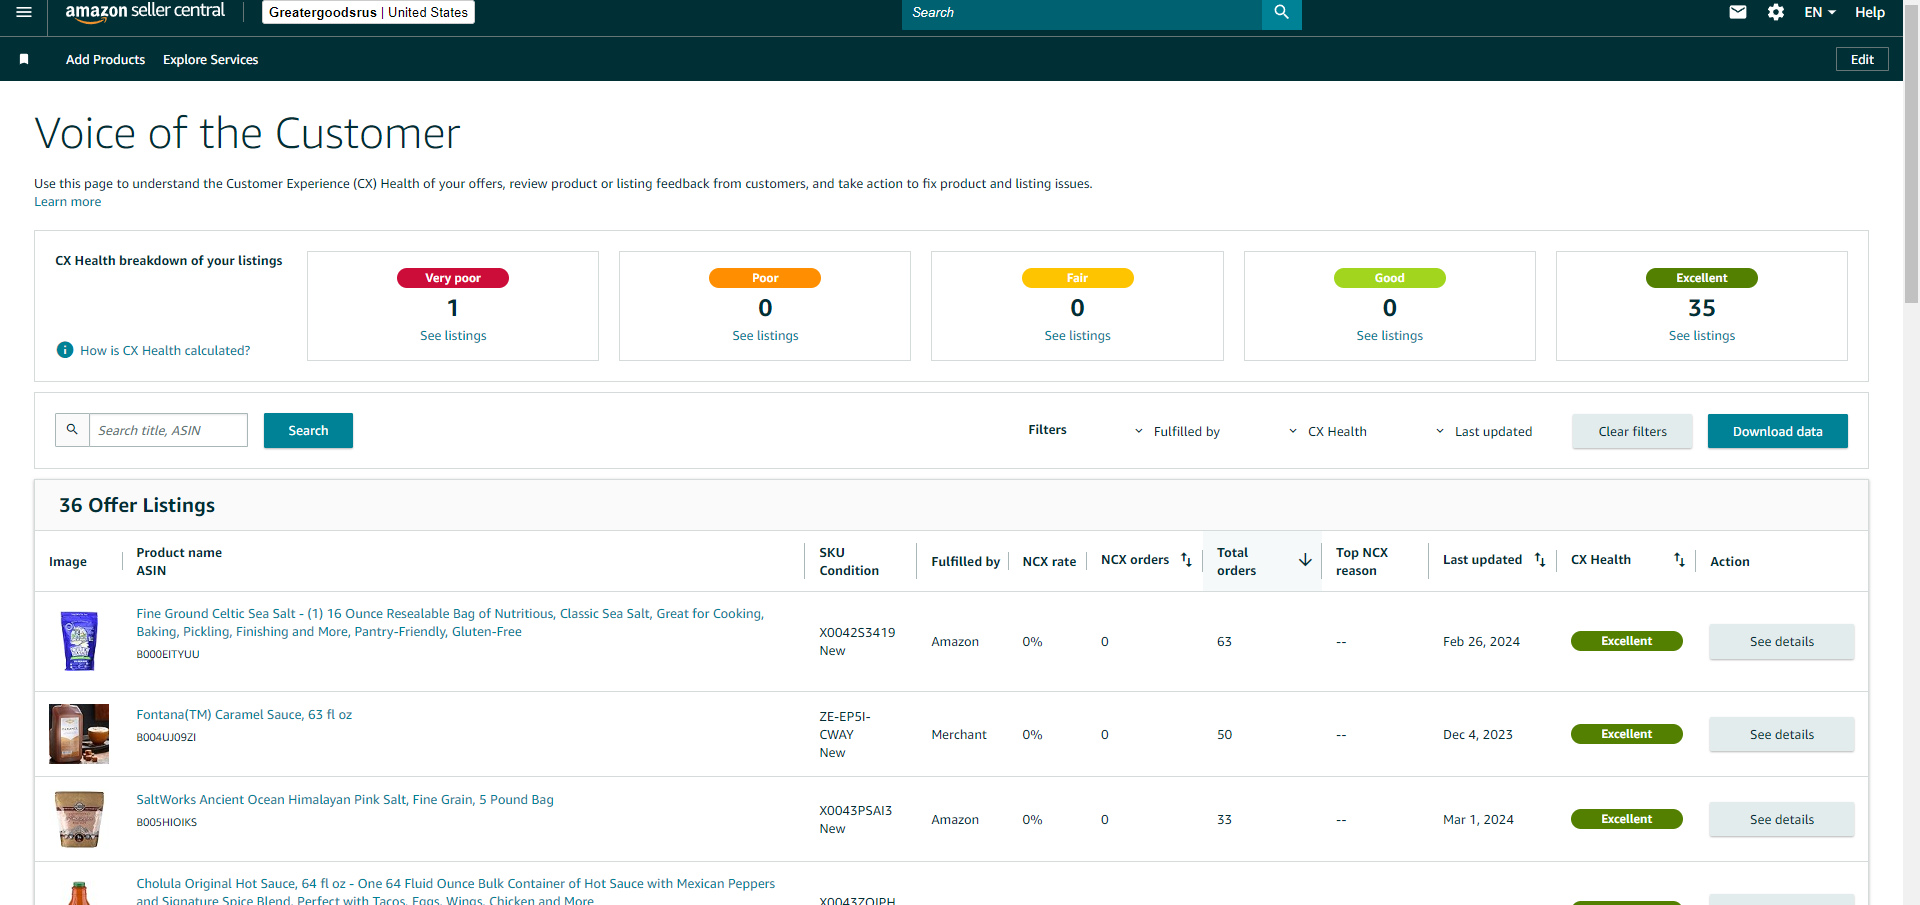See listings under Poor
This screenshot has height=905, width=1920.
[x=765, y=336]
